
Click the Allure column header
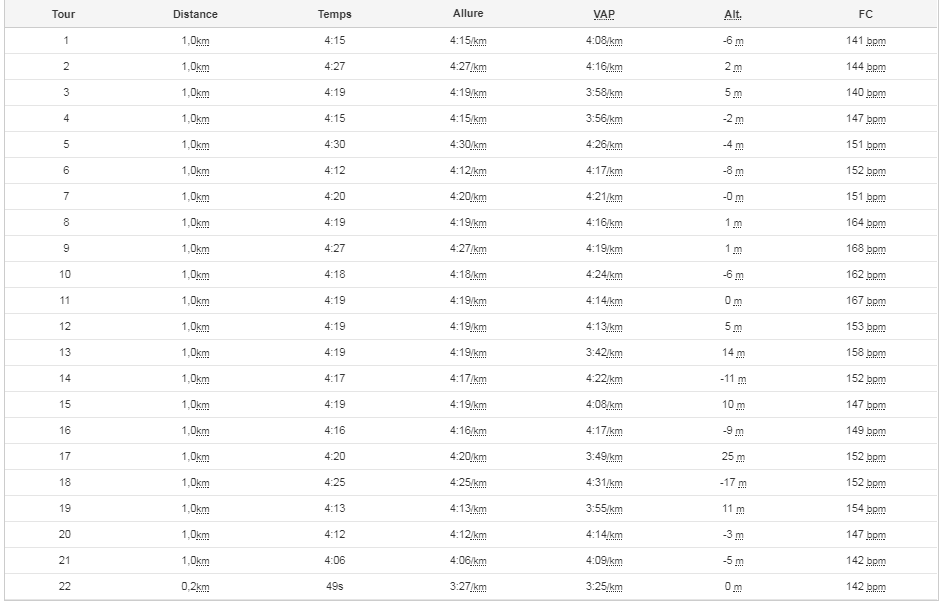coord(467,13)
